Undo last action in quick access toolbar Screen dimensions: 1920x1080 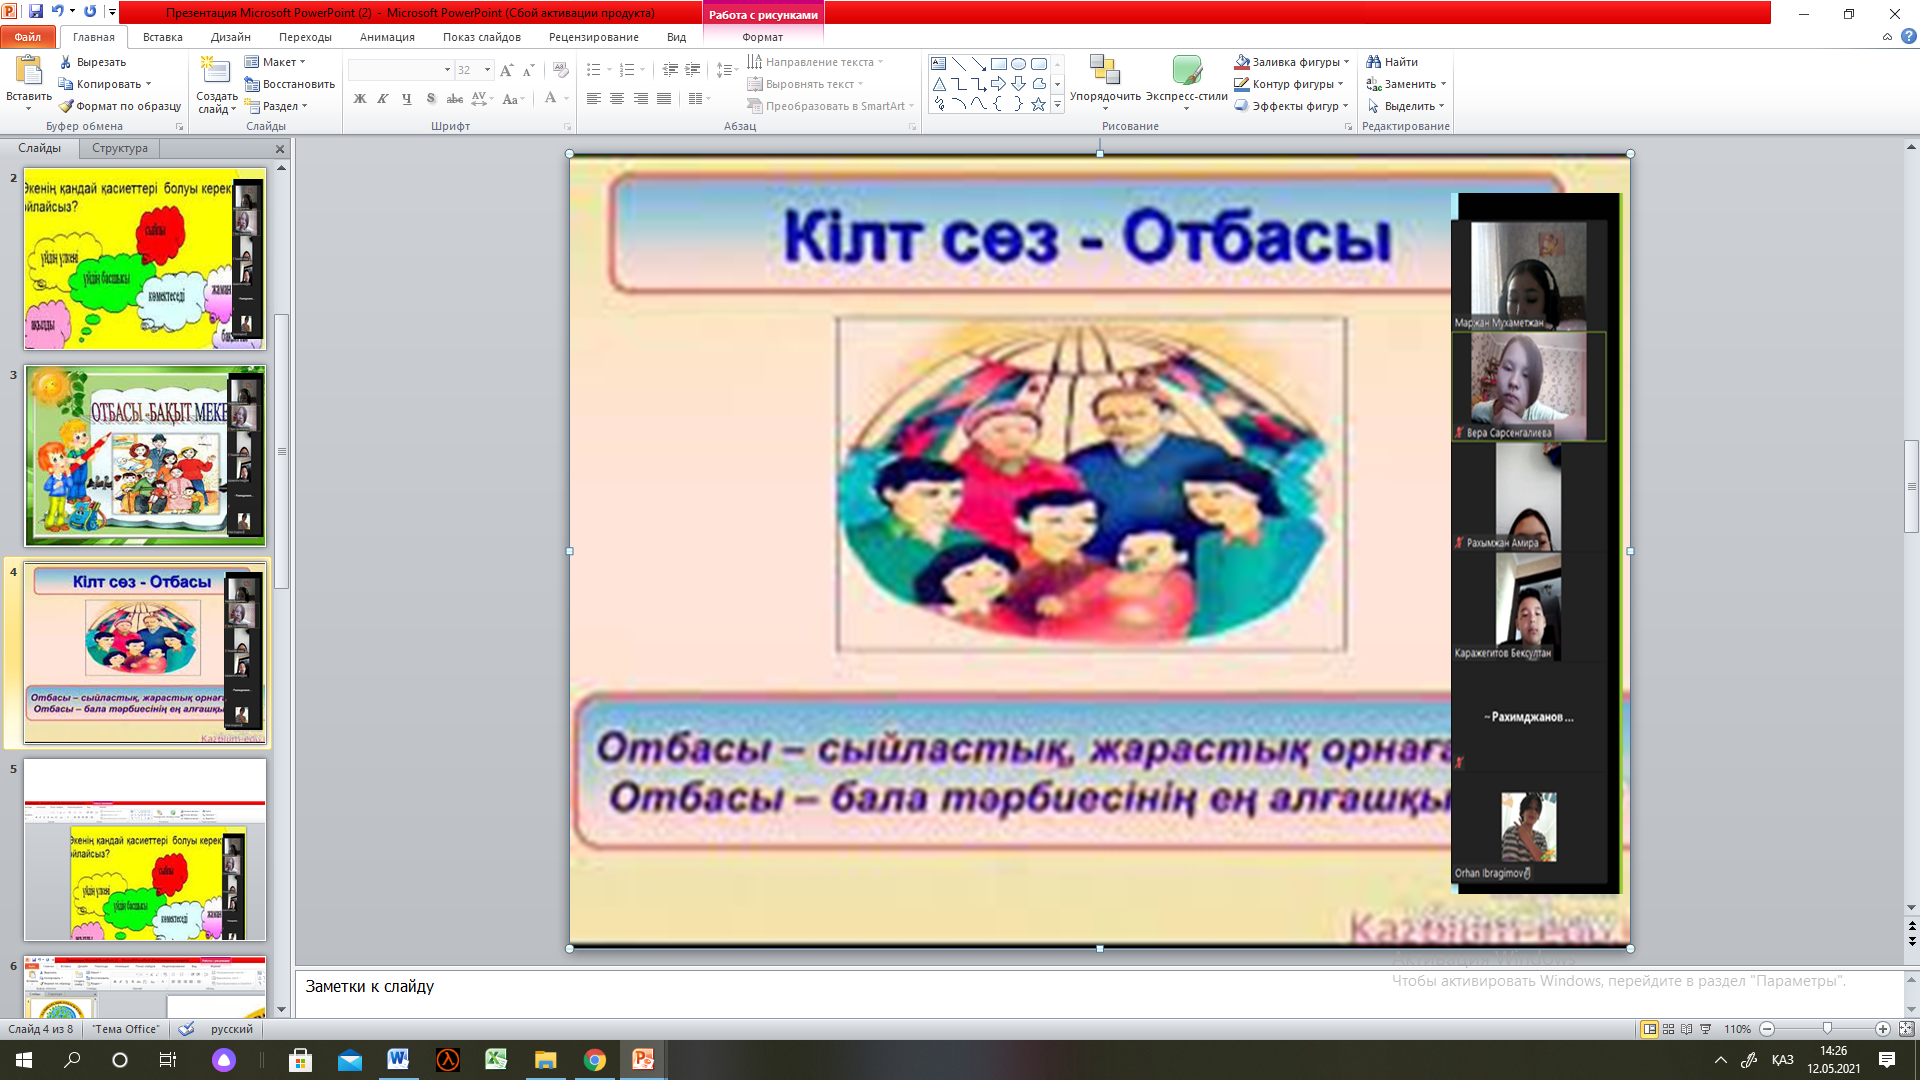coord(58,12)
